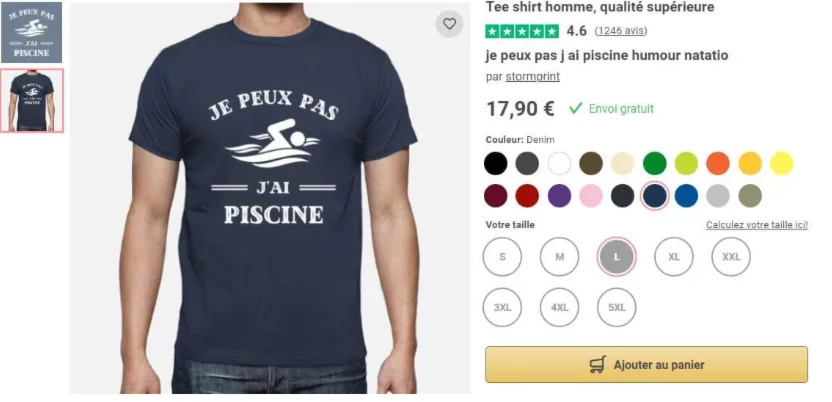Pick size 5XL
Screen dimensions: 832x402
pos(617,308)
